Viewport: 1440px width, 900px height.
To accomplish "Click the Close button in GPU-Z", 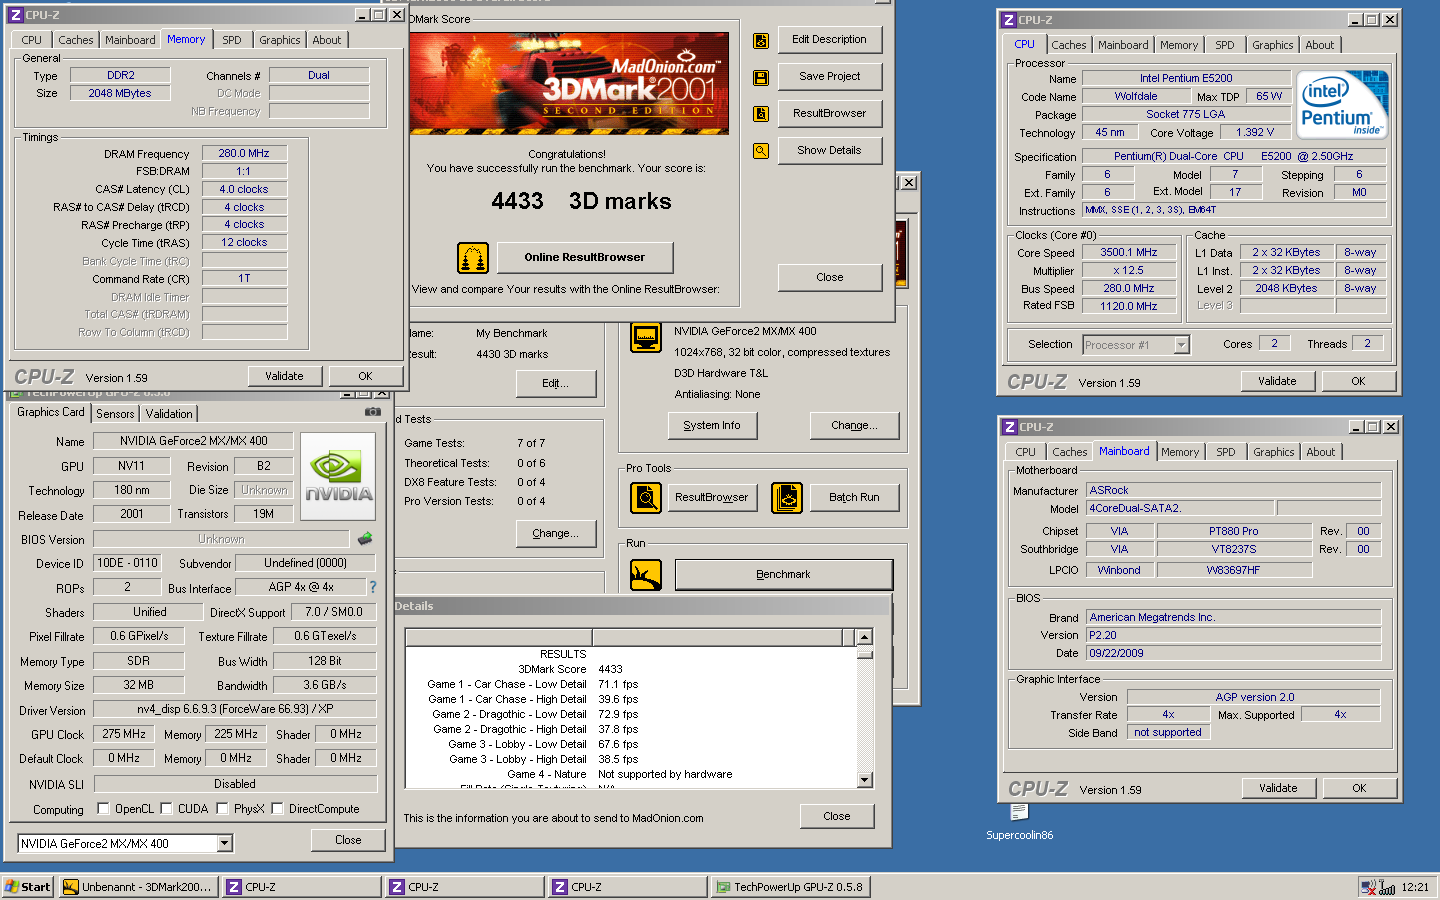I will (348, 840).
